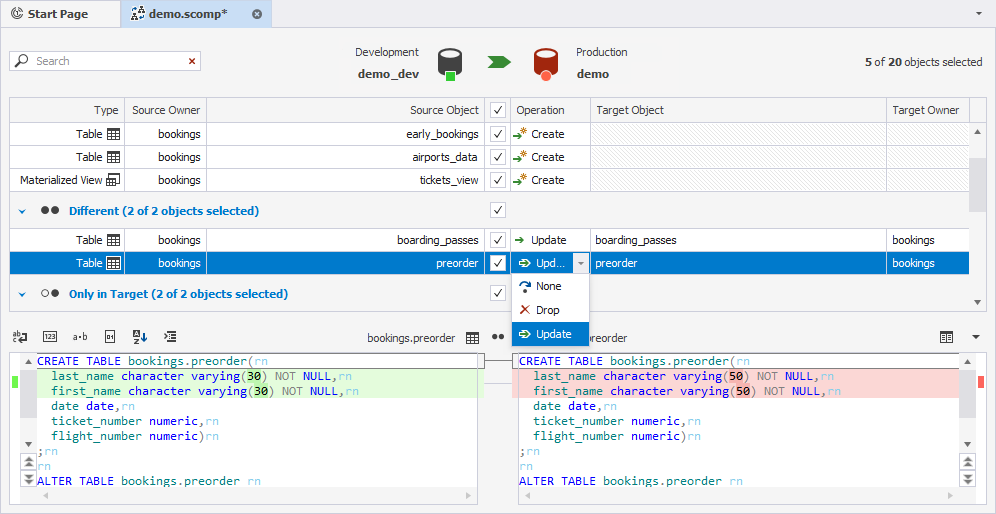Collapse the Different objects group
The height and width of the screenshot is (514, 996).
click(22, 211)
